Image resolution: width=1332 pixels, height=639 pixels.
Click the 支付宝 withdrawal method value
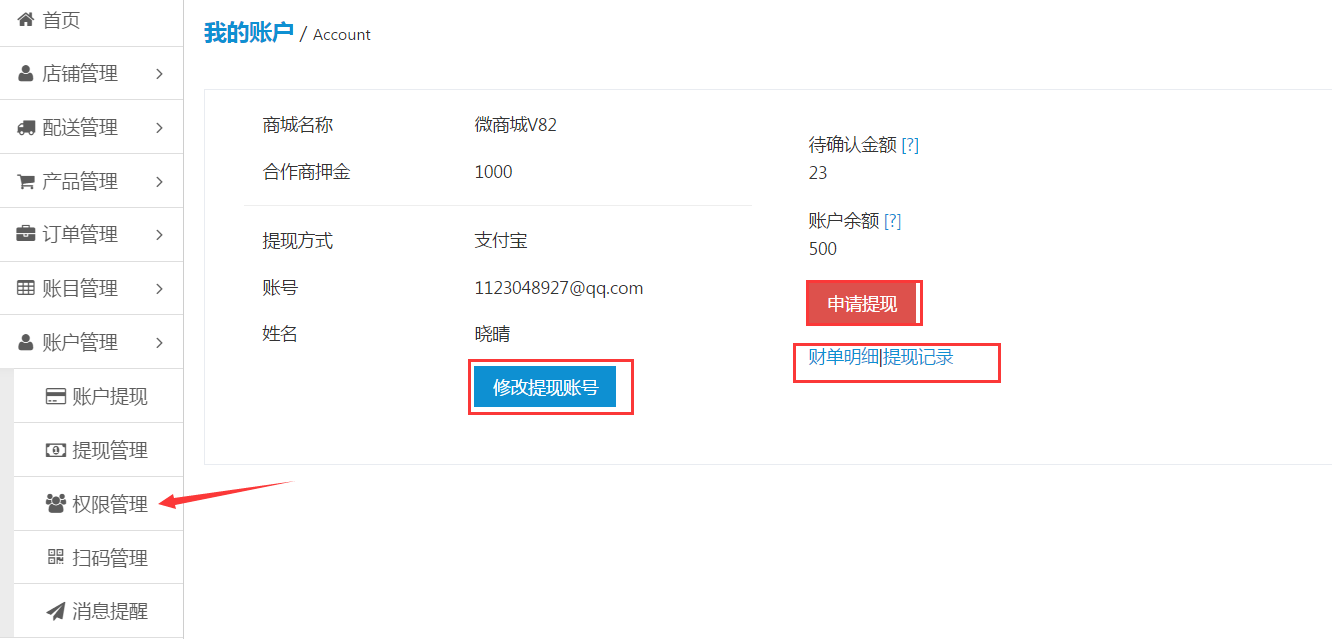coord(501,241)
